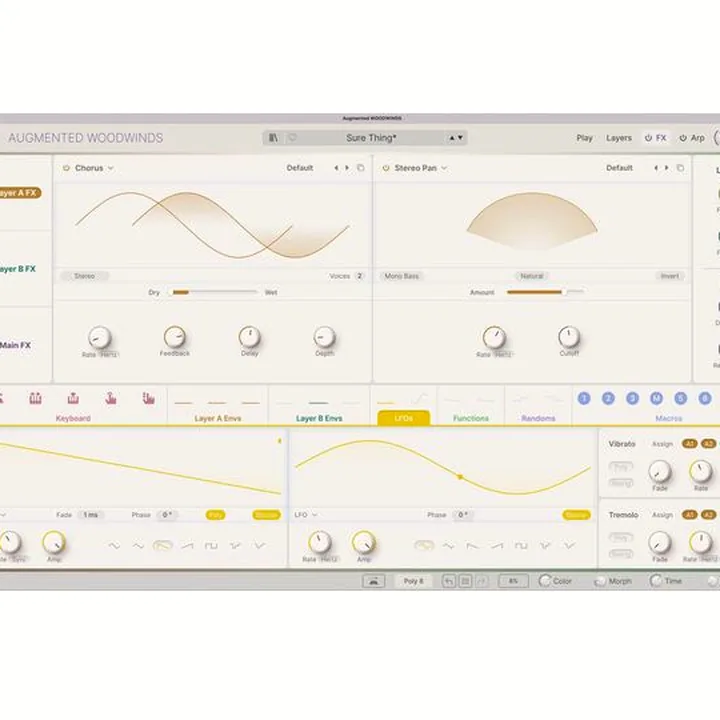Go to previous Stereo Pan preset arrow
720x720 pixels.
tap(656, 168)
